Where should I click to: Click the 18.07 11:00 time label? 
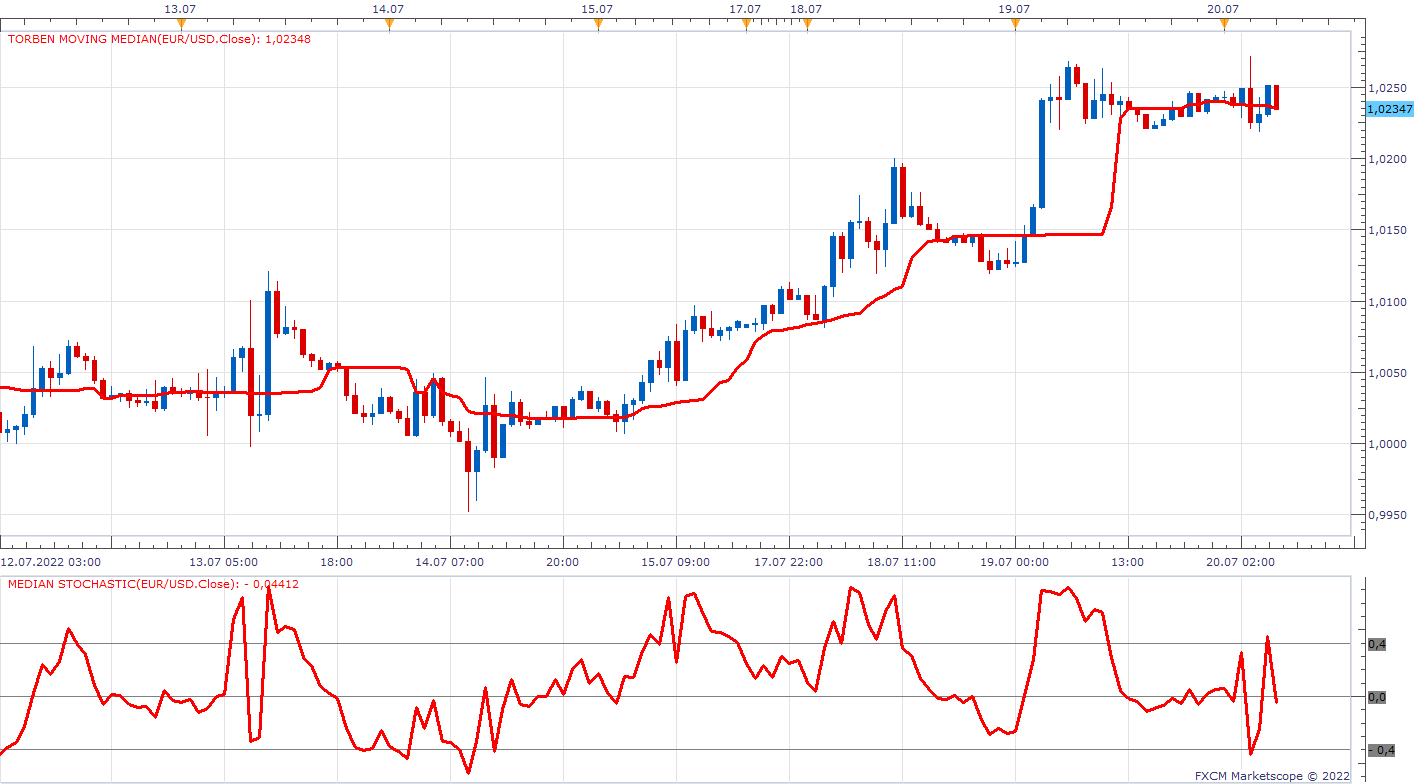(902, 562)
